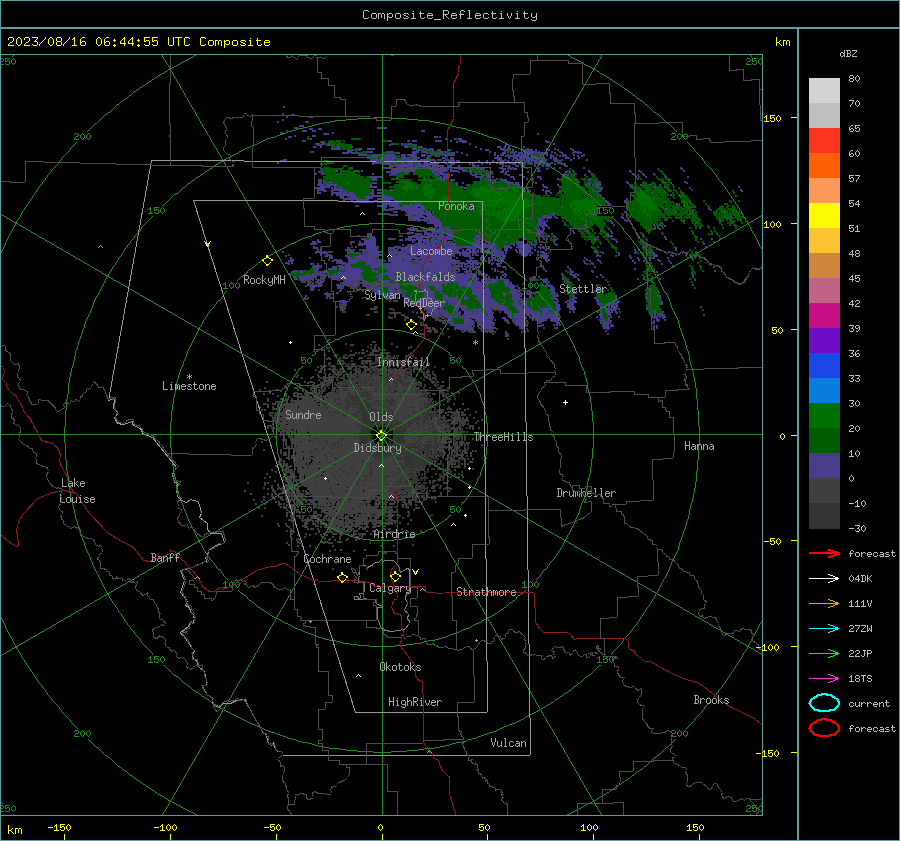Click the magenta 18TS arrow icon

[x=824, y=679]
